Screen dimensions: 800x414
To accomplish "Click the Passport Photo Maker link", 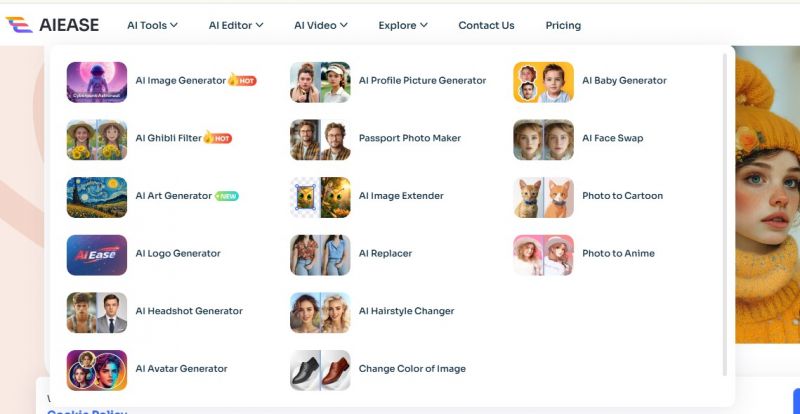I will tap(410, 138).
